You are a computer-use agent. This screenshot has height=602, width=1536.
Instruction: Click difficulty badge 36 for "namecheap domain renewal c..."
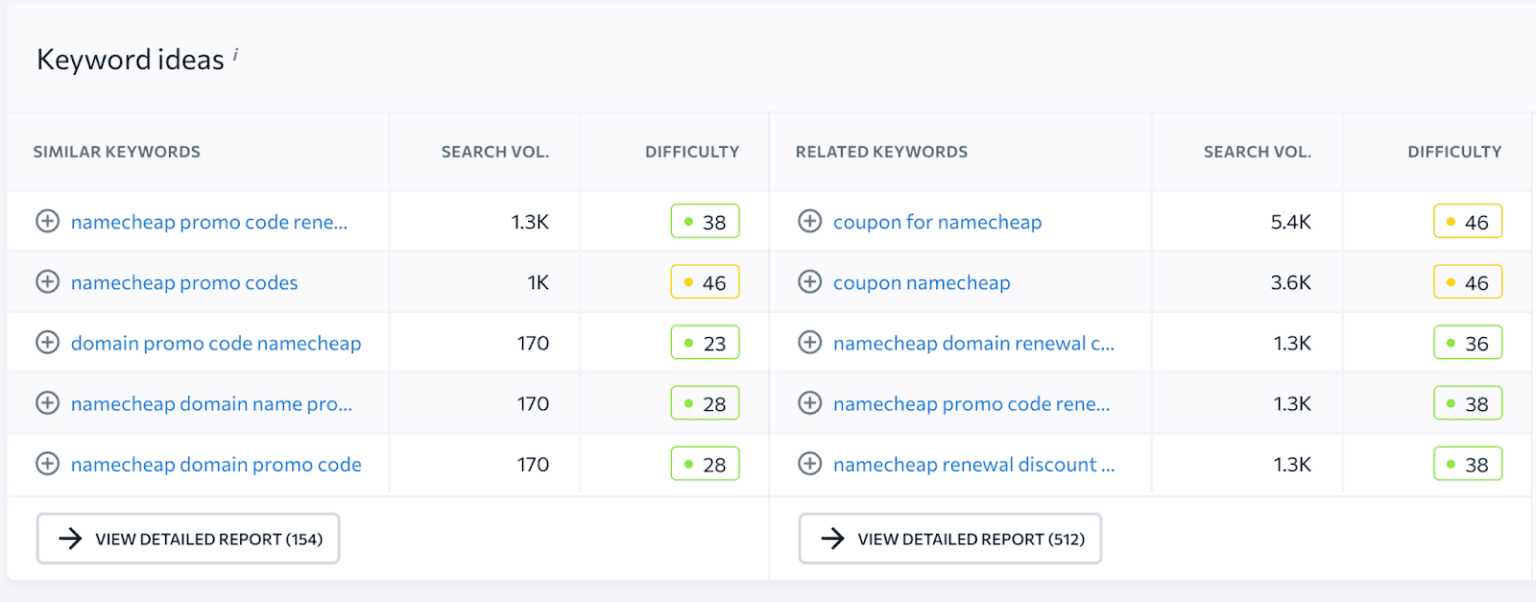1468,343
